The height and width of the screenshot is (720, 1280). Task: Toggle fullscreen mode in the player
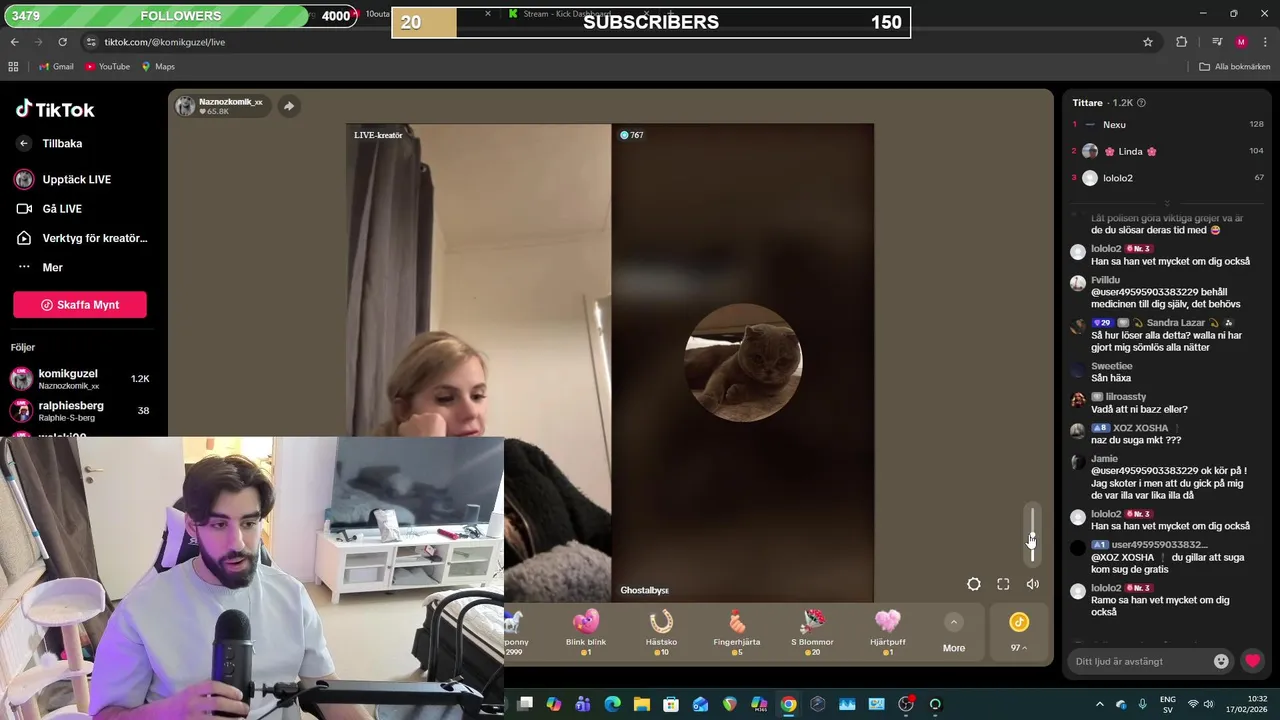tap(1003, 584)
